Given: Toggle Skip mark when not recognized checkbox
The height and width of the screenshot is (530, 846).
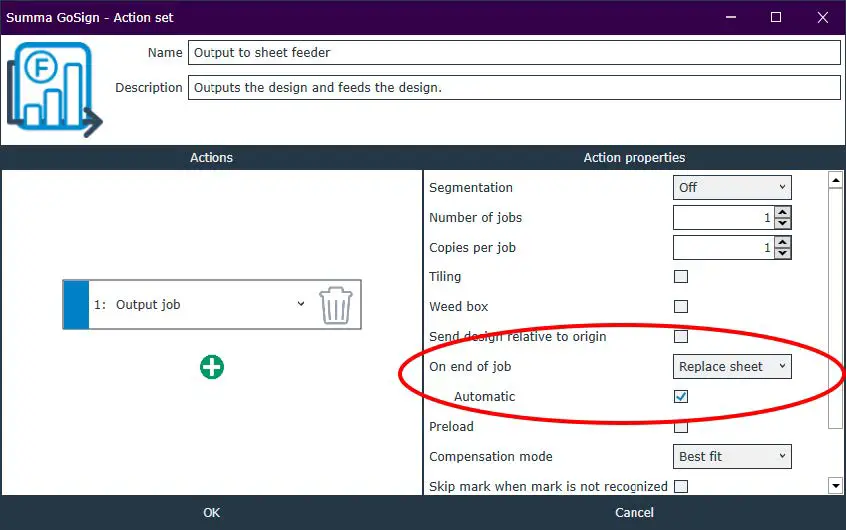Looking at the screenshot, I should [x=681, y=486].
